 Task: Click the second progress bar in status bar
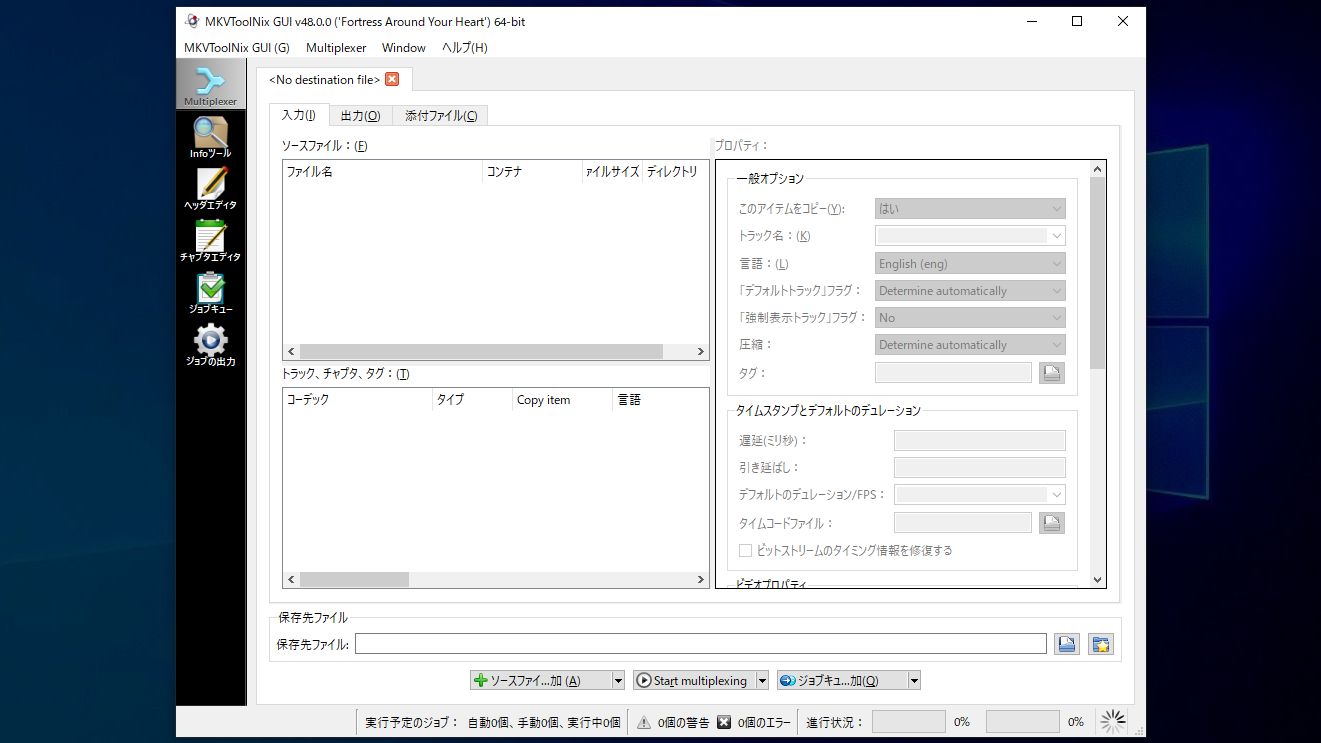click(x=1022, y=722)
